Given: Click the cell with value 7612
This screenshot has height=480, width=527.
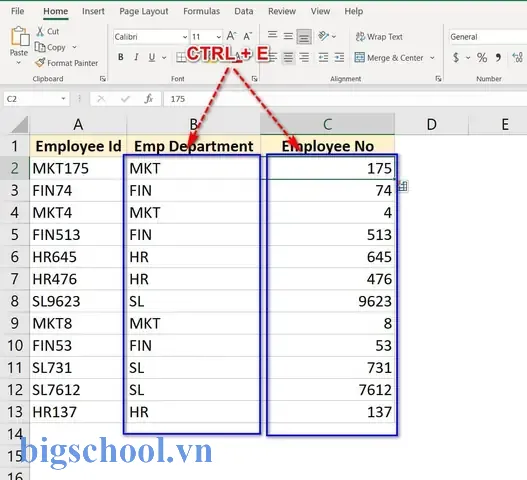Looking at the screenshot, I should tap(328, 390).
